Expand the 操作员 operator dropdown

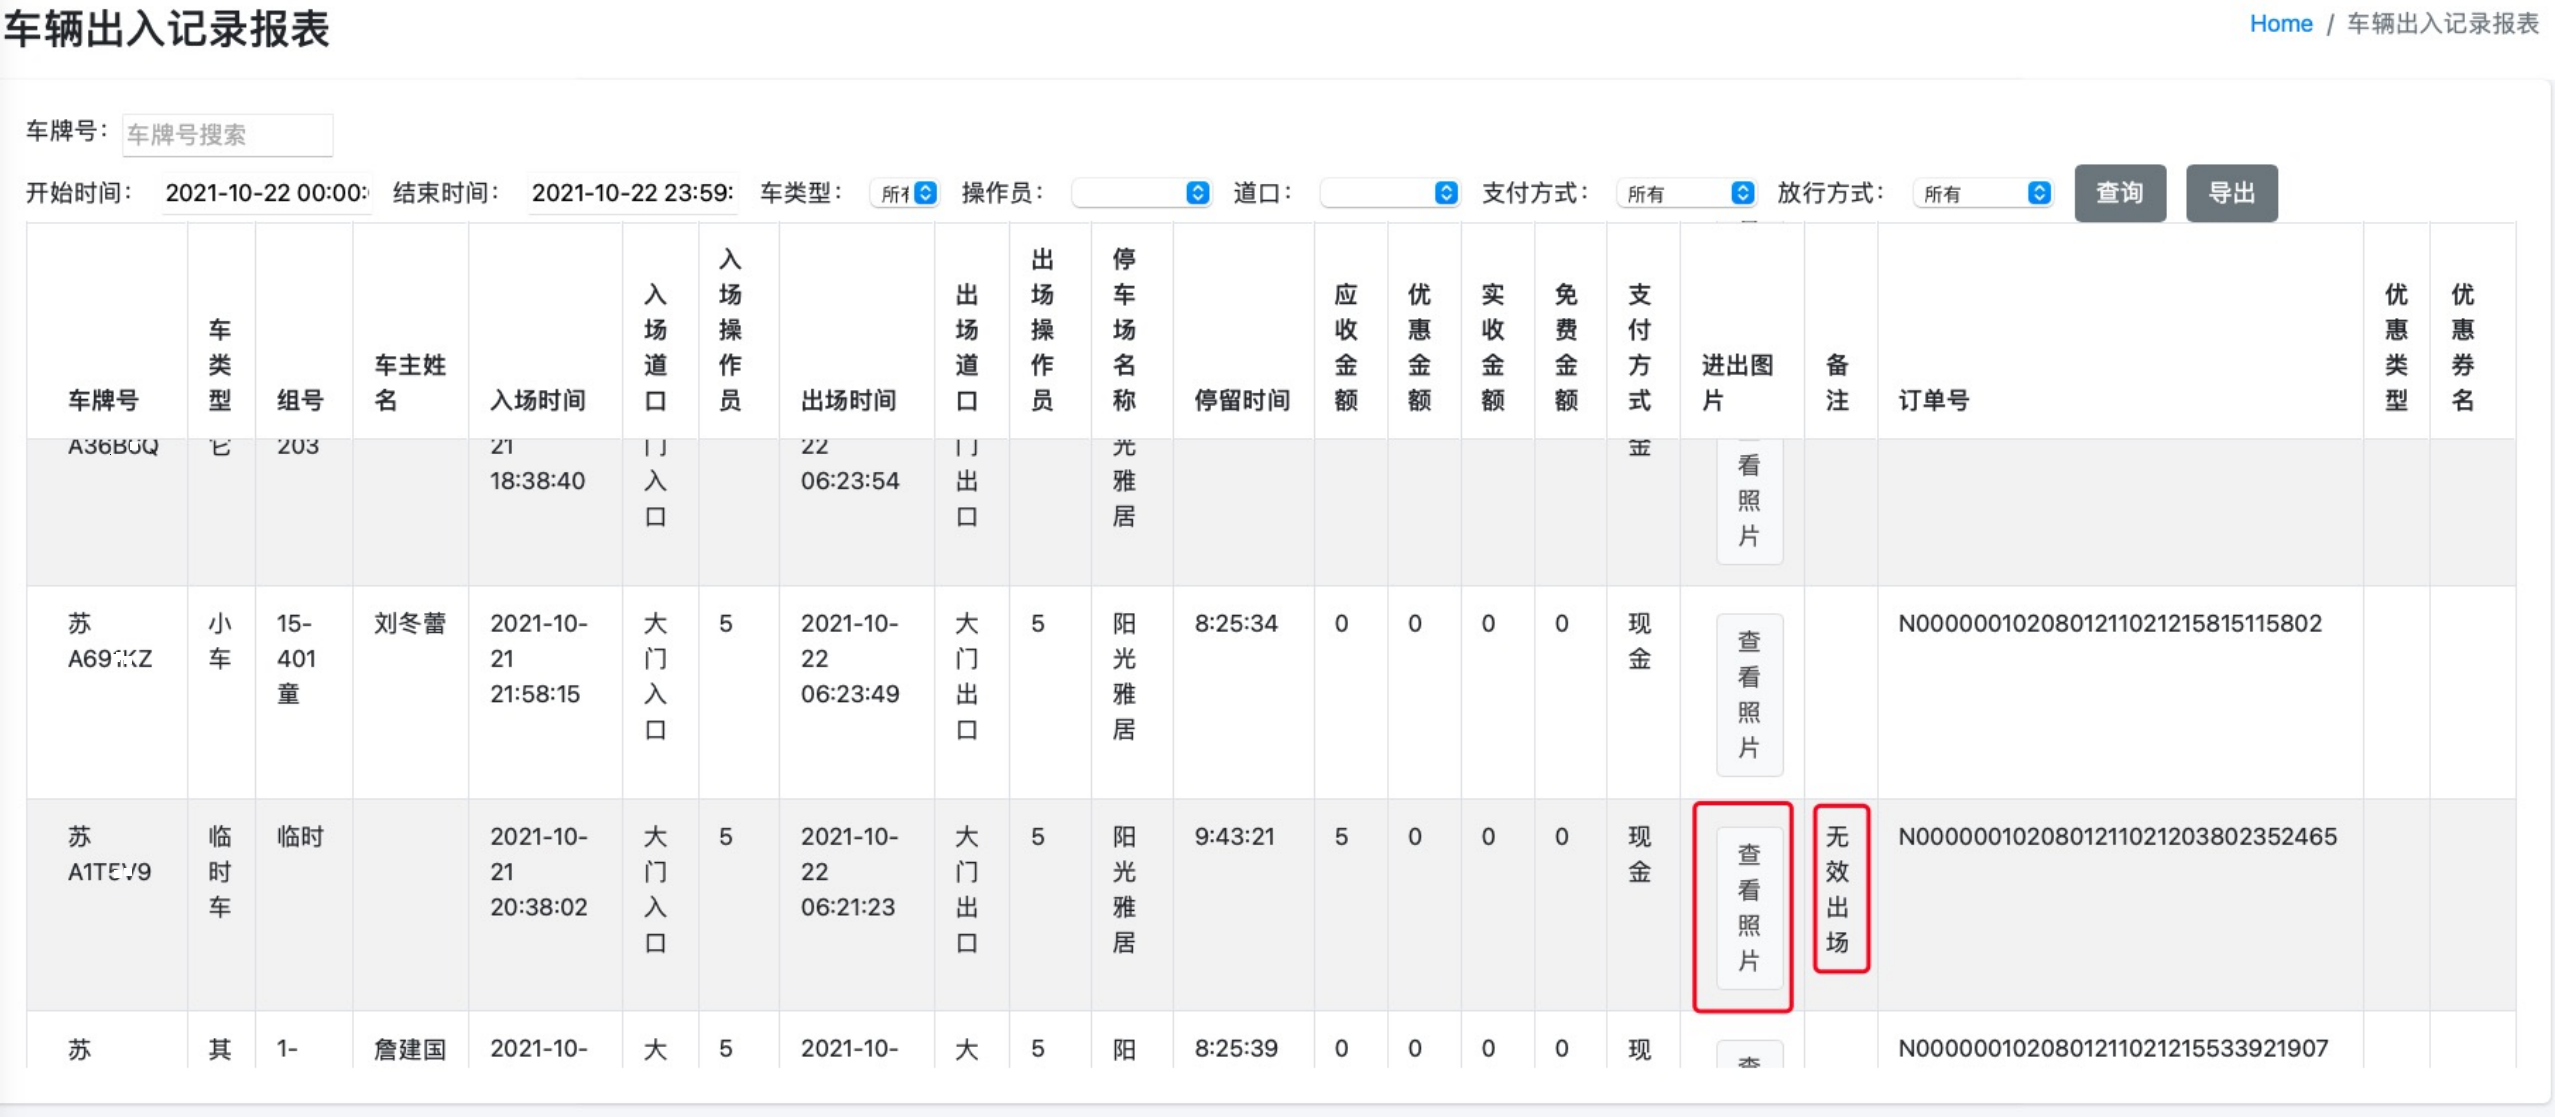click(1141, 193)
